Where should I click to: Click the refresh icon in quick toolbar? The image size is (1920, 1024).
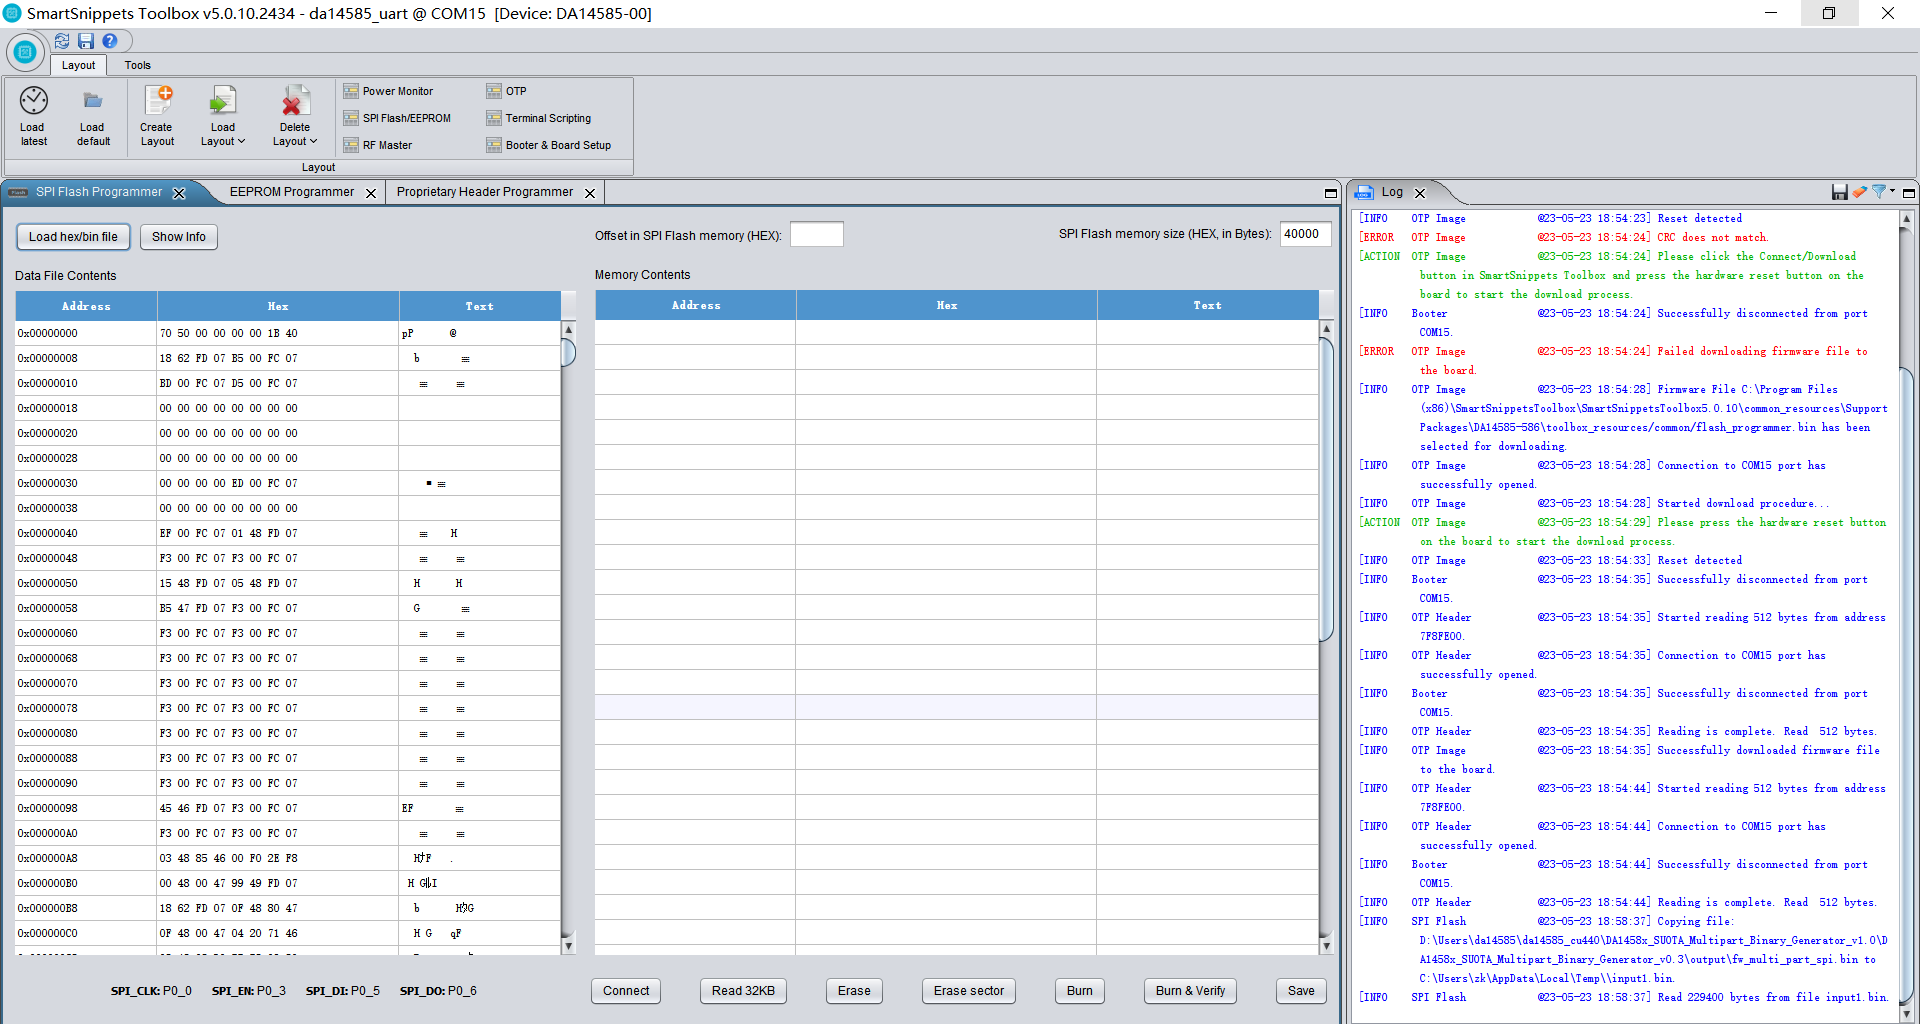click(x=62, y=41)
